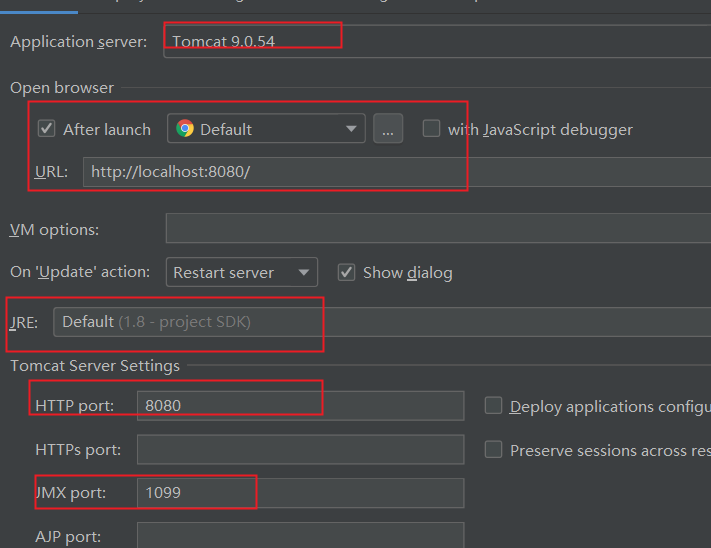The width and height of the screenshot is (711, 548).
Task: Enable Preserve sessions across restarts checkbox
Action: [493, 450]
